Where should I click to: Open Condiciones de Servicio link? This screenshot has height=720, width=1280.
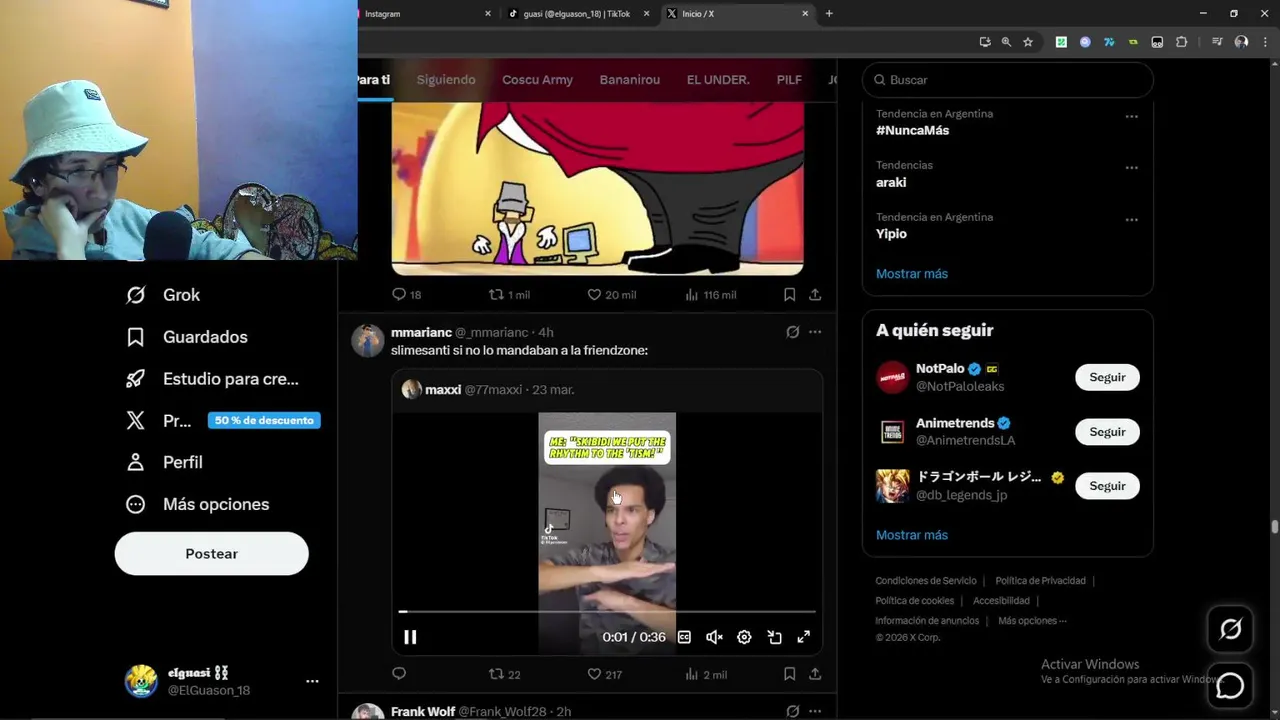click(926, 581)
